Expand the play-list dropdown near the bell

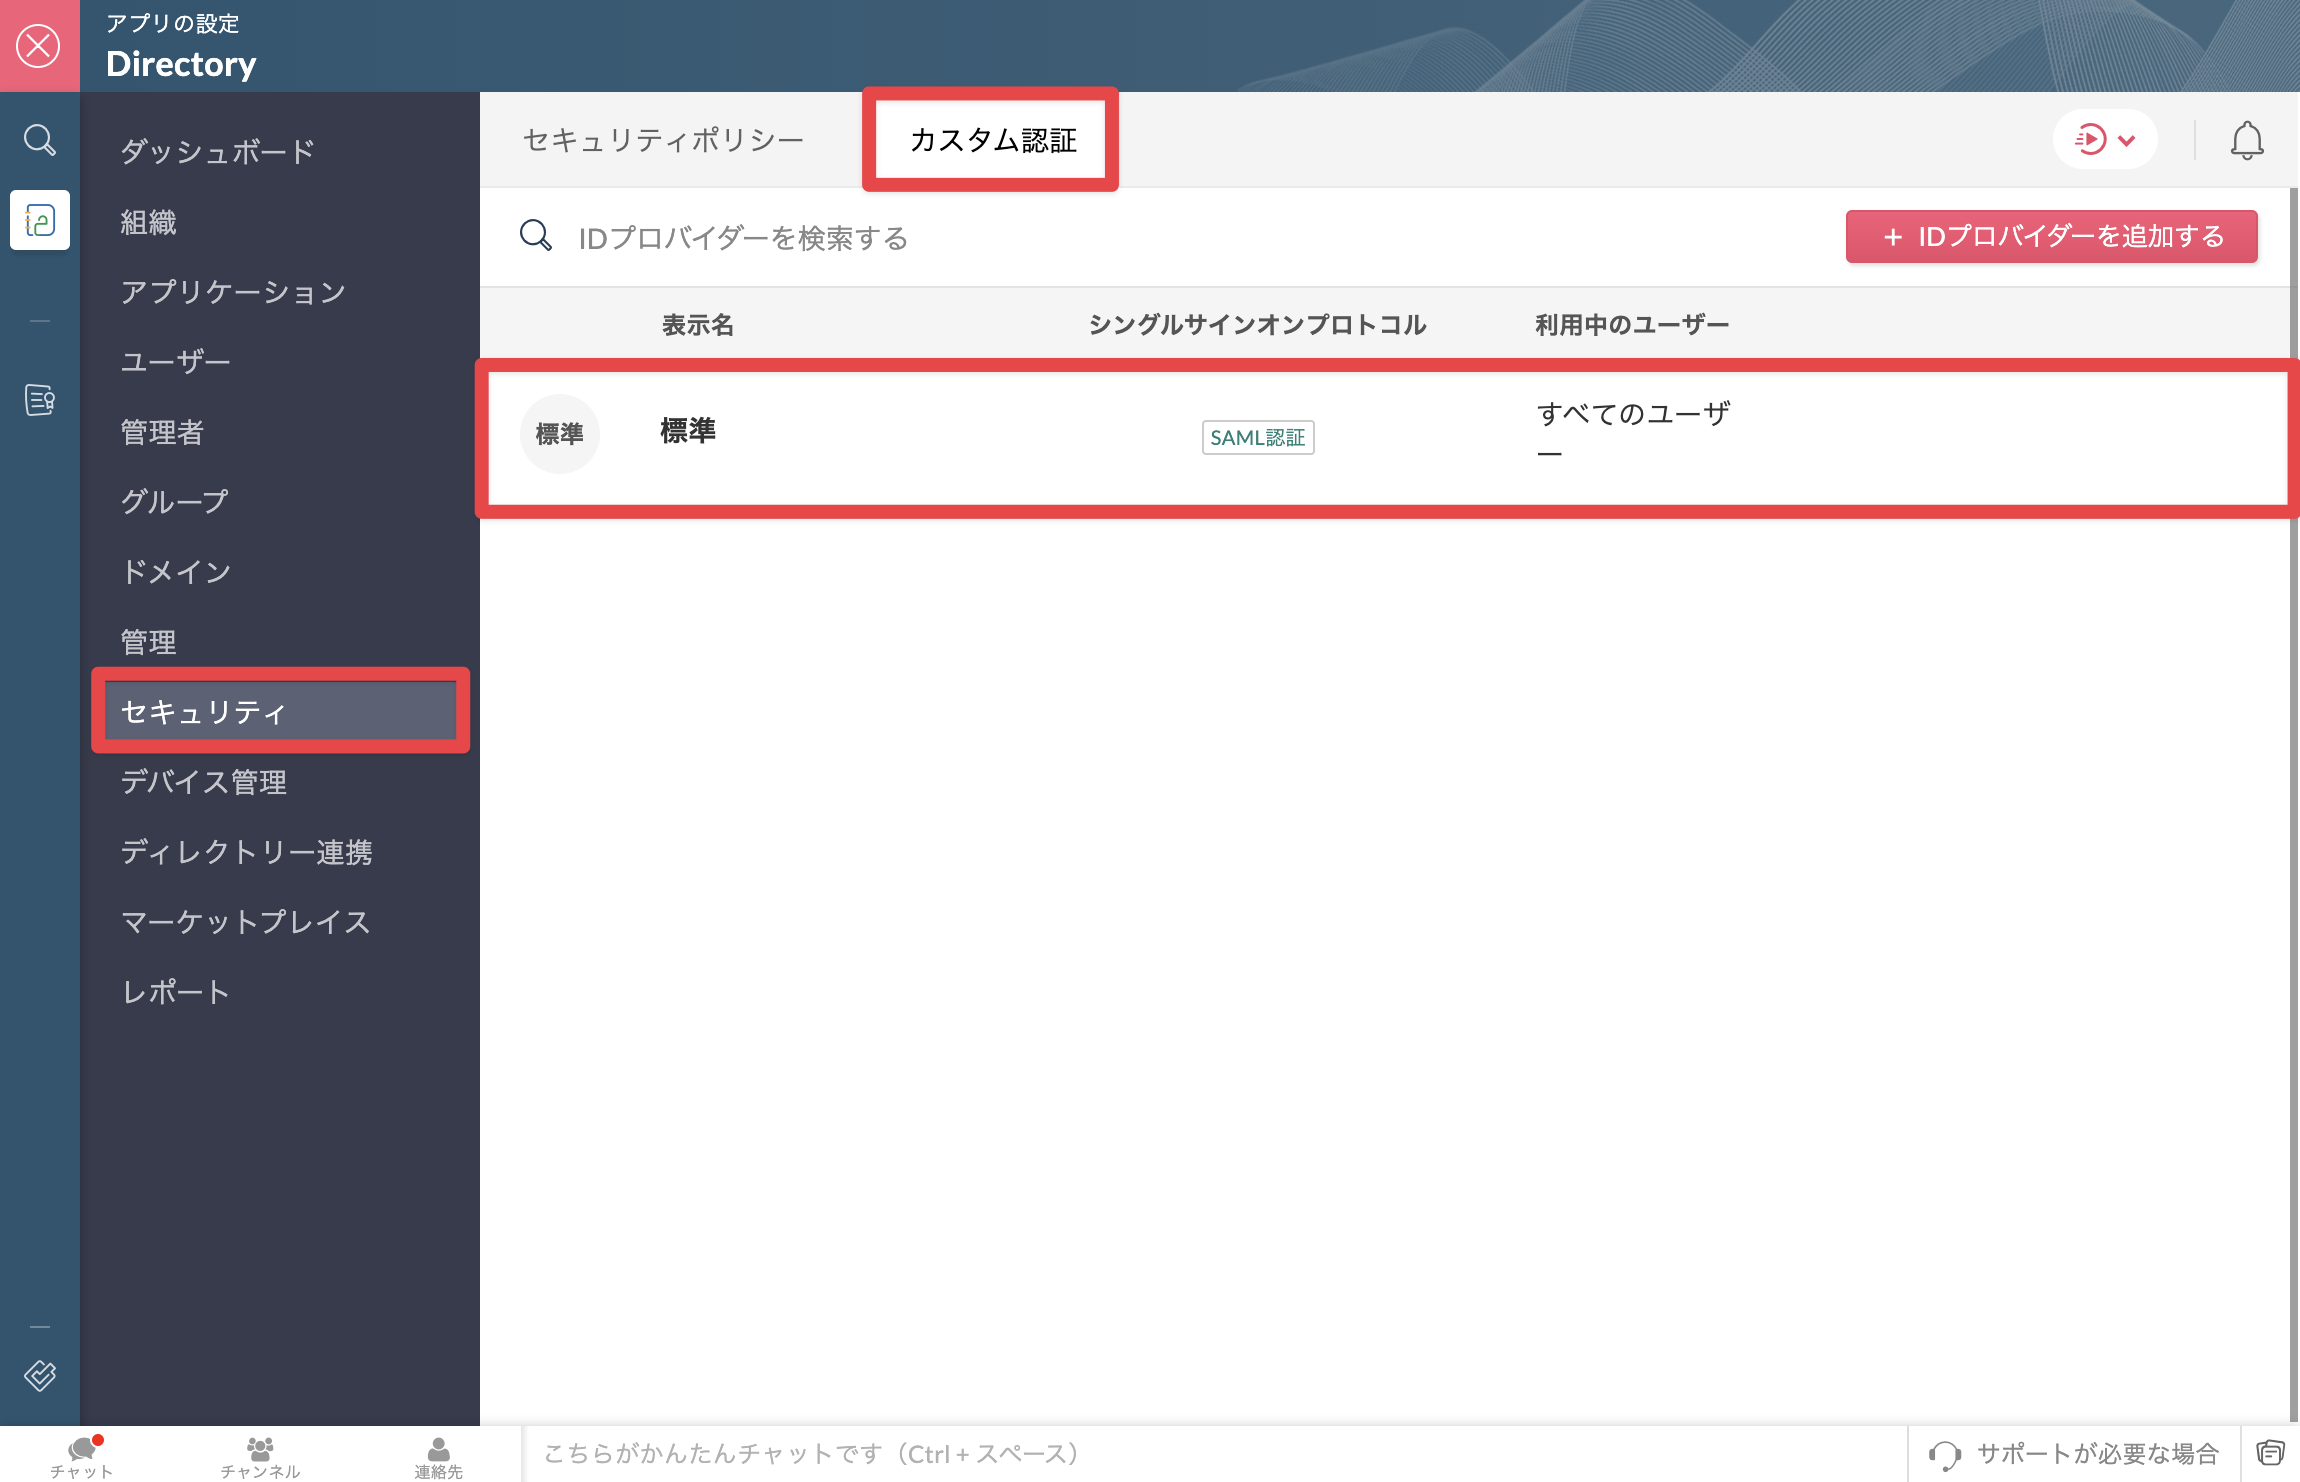click(2105, 139)
